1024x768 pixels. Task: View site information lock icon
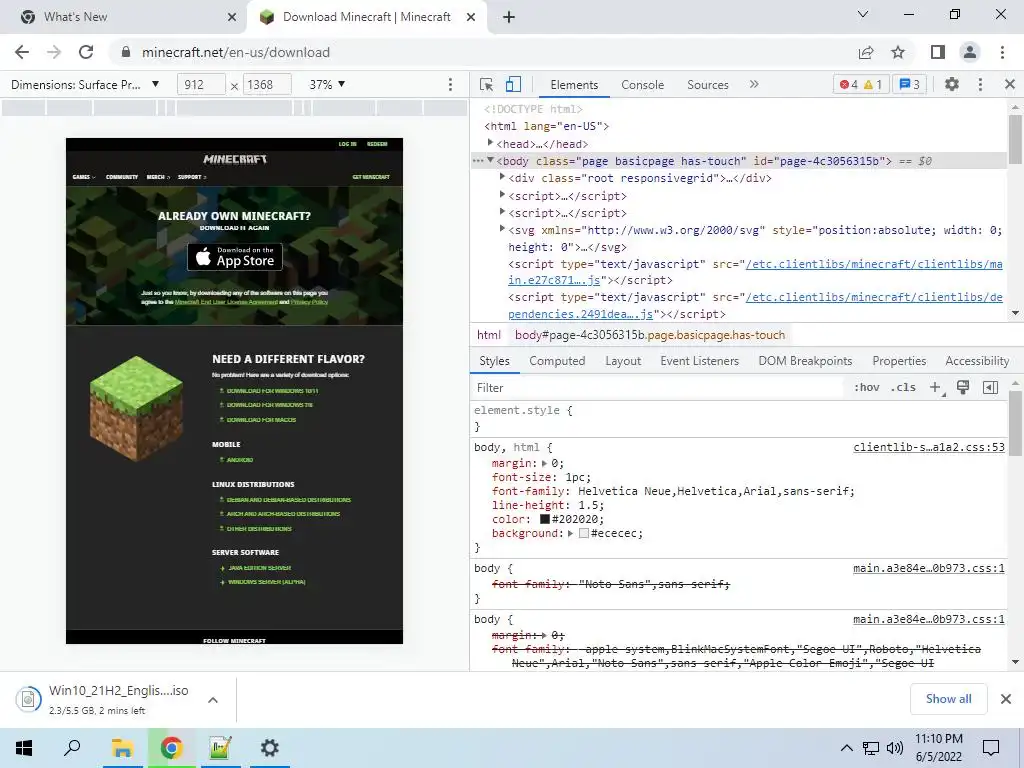126,52
